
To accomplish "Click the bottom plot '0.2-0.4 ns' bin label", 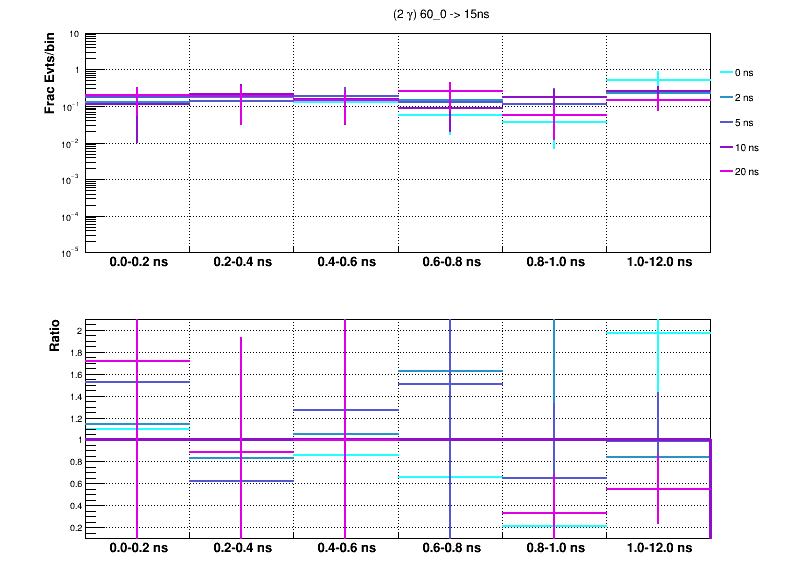I will tap(241, 549).
